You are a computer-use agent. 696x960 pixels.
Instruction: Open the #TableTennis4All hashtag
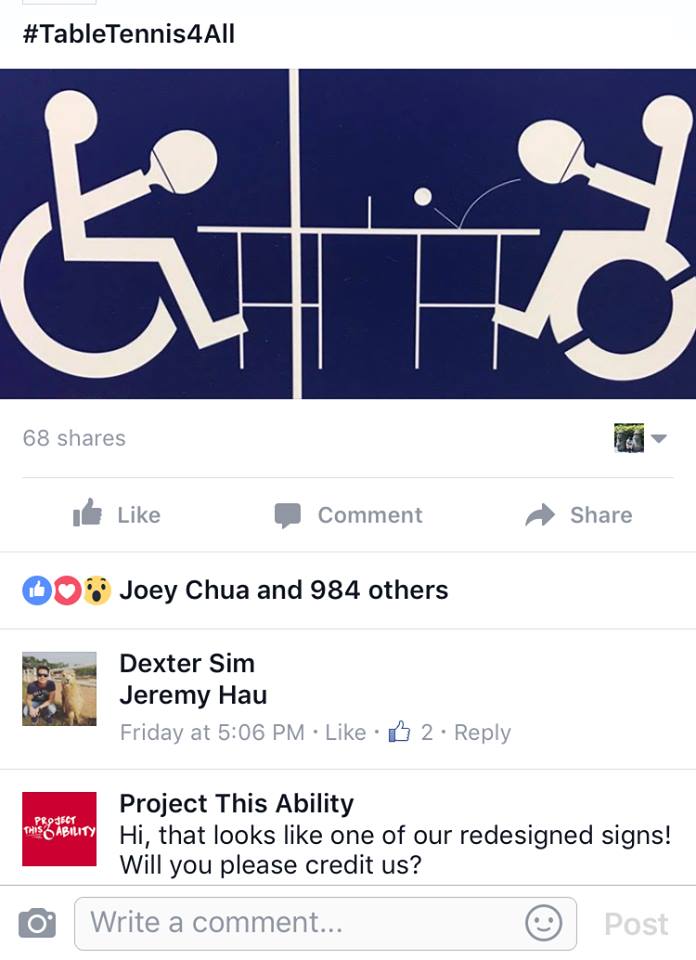(129, 33)
